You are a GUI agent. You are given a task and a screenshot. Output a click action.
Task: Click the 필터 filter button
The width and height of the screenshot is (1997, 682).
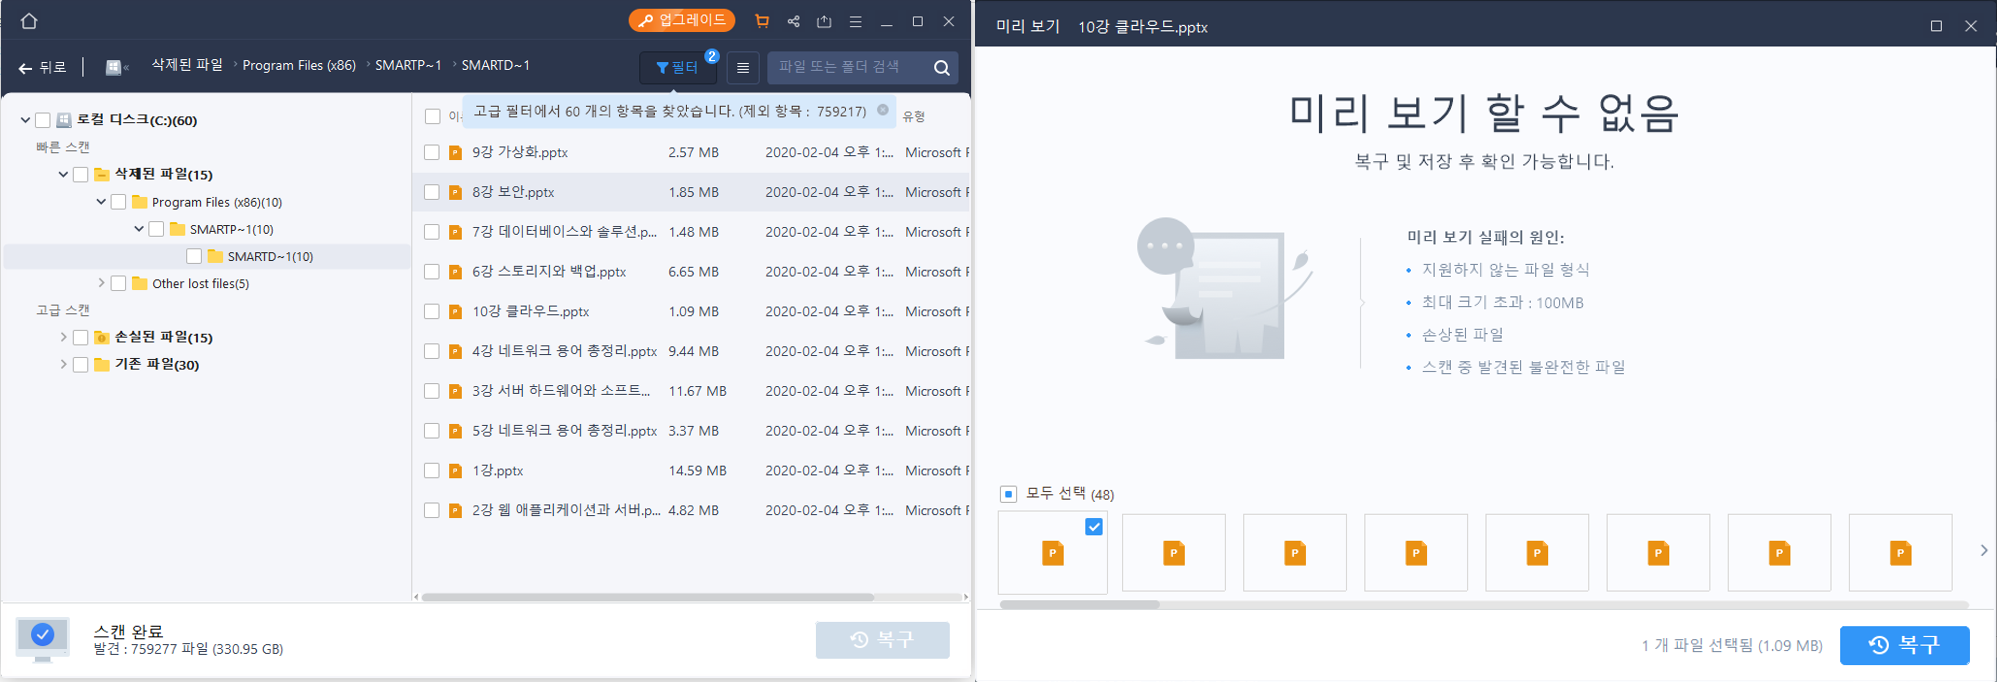(677, 68)
